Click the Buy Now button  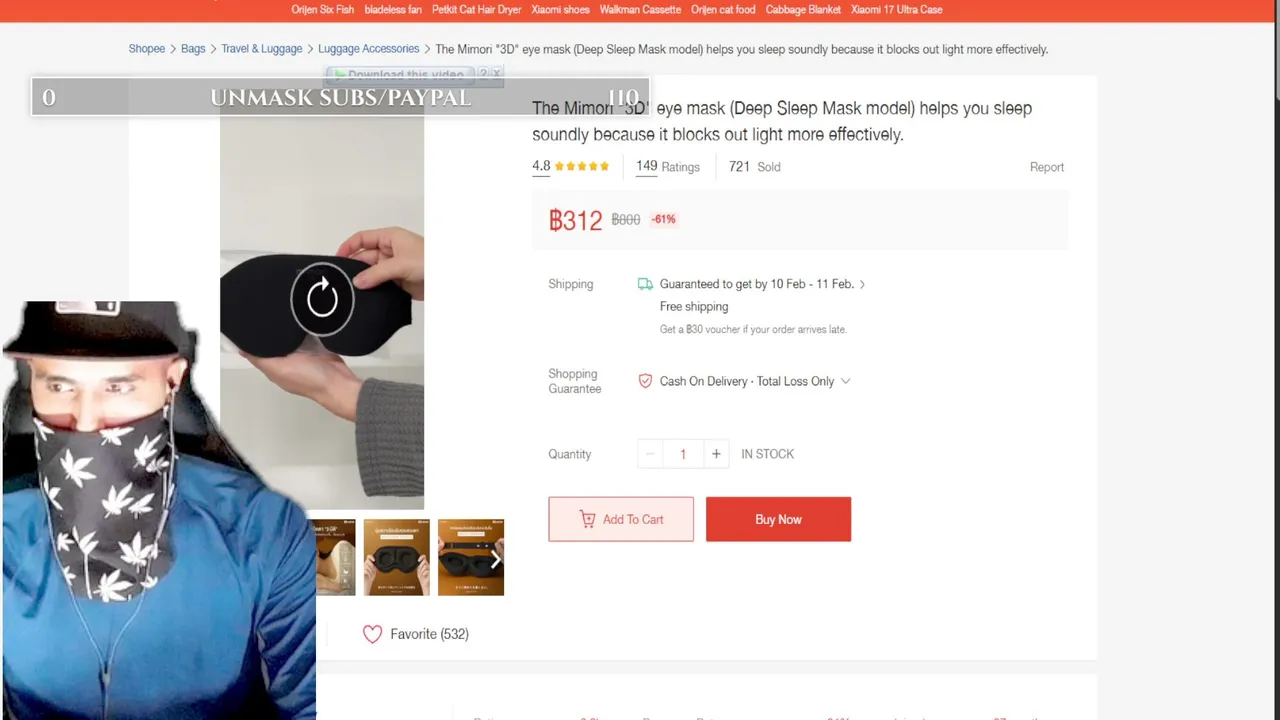(778, 519)
